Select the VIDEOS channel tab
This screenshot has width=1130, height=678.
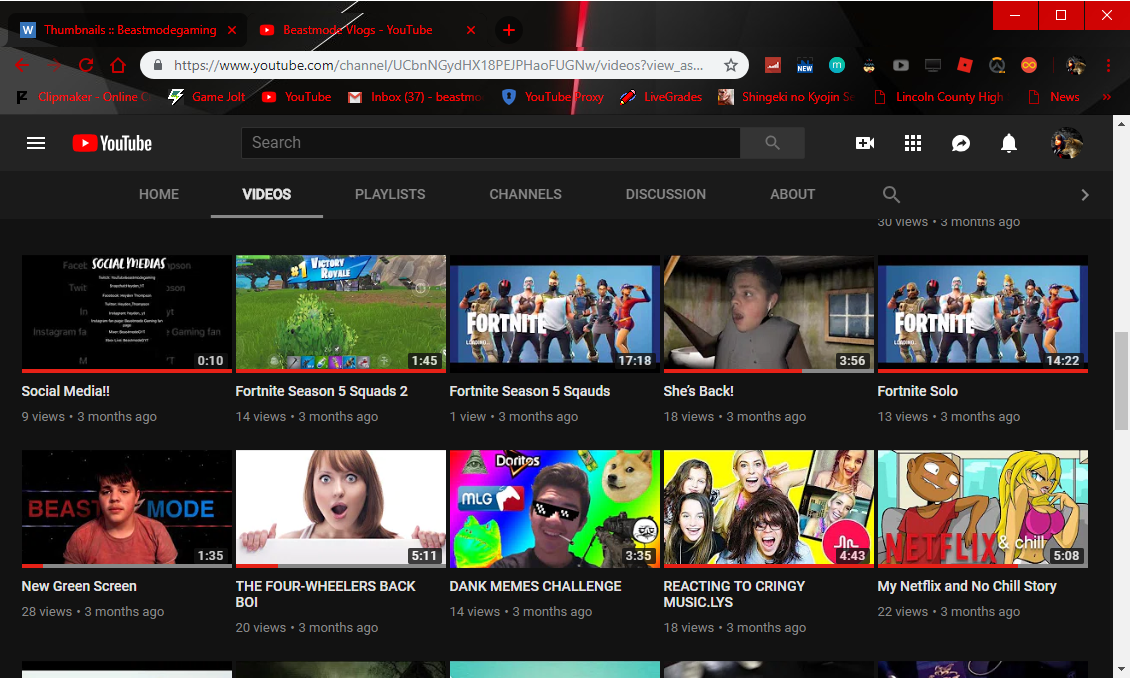267,195
